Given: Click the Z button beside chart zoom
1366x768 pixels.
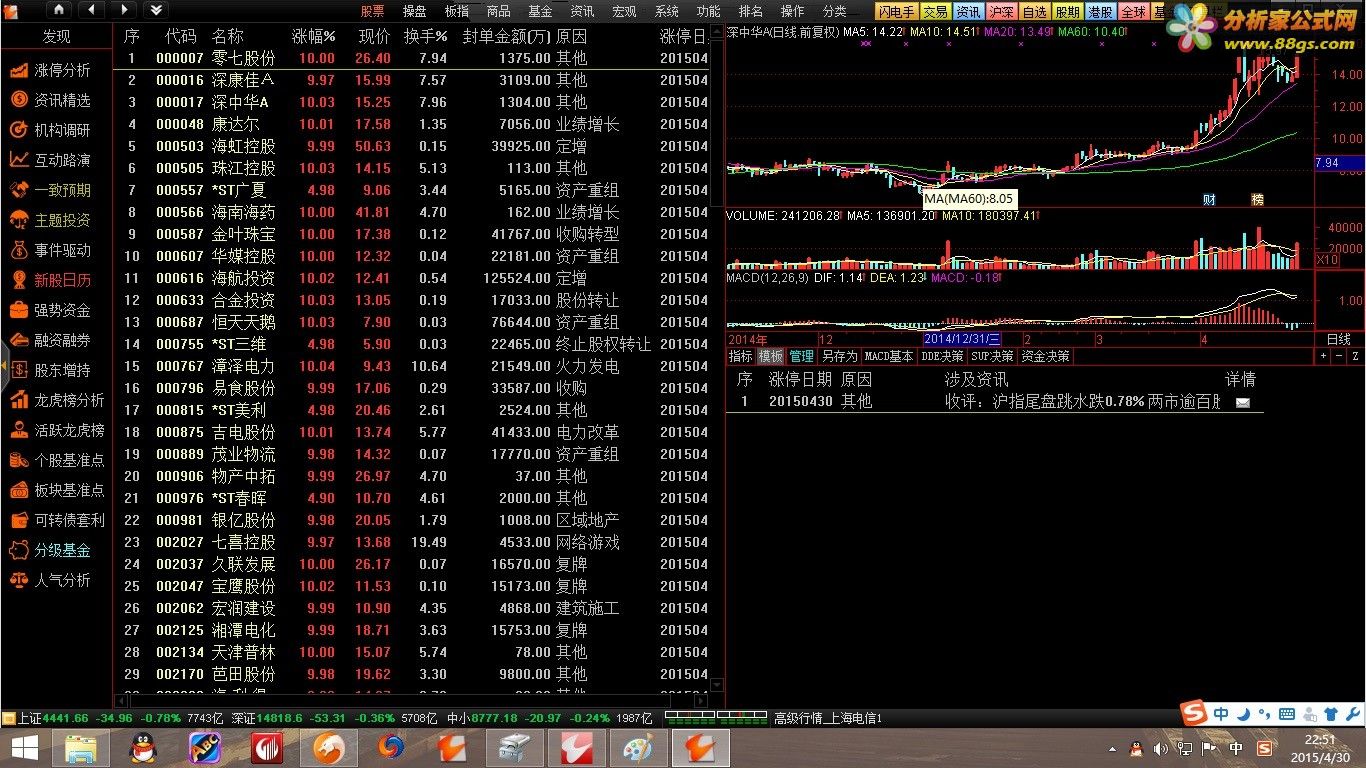Looking at the screenshot, I should pyautogui.click(x=1355, y=356).
